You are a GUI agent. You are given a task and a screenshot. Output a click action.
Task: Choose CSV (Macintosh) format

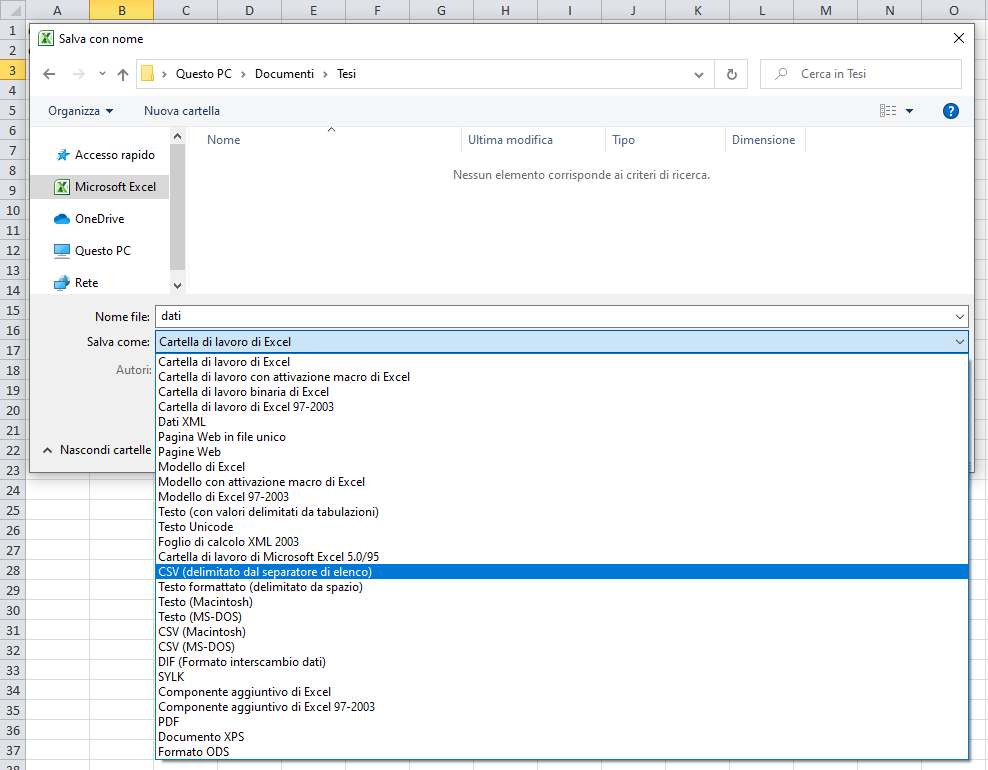pyautogui.click(x=561, y=632)
